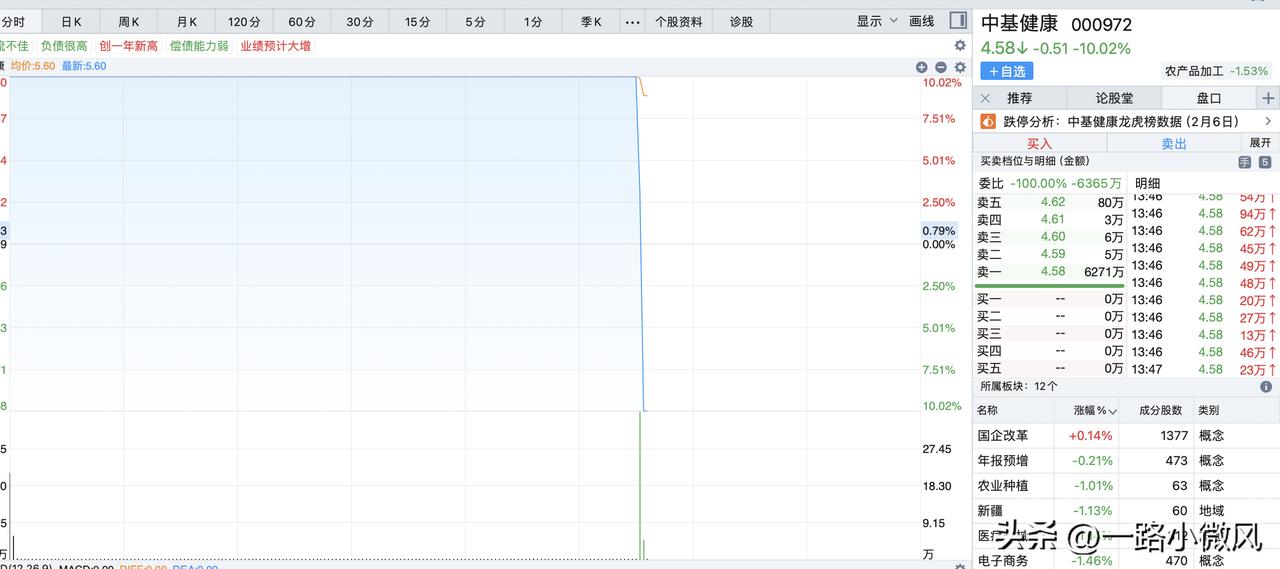Switch order book unit to 手
The image size is (1280, 569).
point(1245,162)
